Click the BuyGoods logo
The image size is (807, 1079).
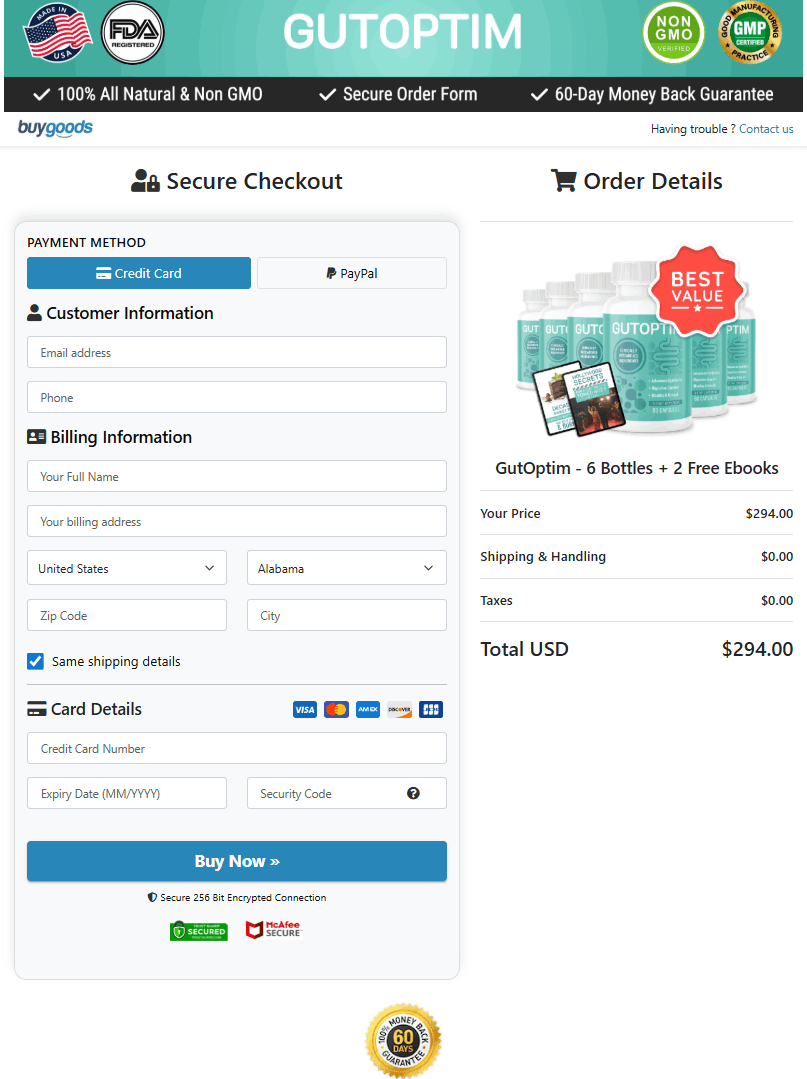pyautogui.click(x=55, y=128)
